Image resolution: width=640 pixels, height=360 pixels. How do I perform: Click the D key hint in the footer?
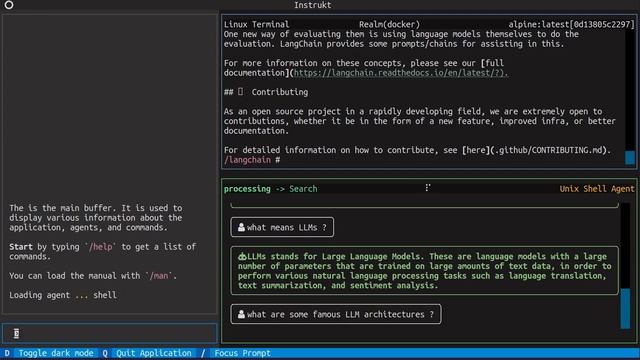coord(7,353)
